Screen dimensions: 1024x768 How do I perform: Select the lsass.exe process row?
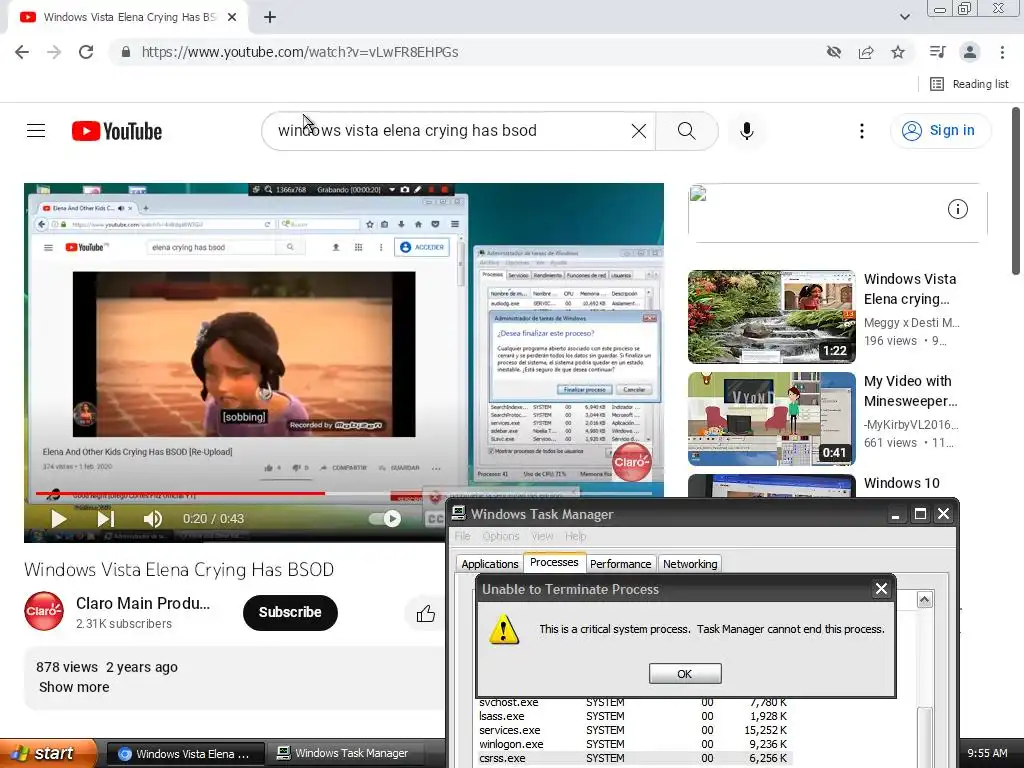point(633,716)
